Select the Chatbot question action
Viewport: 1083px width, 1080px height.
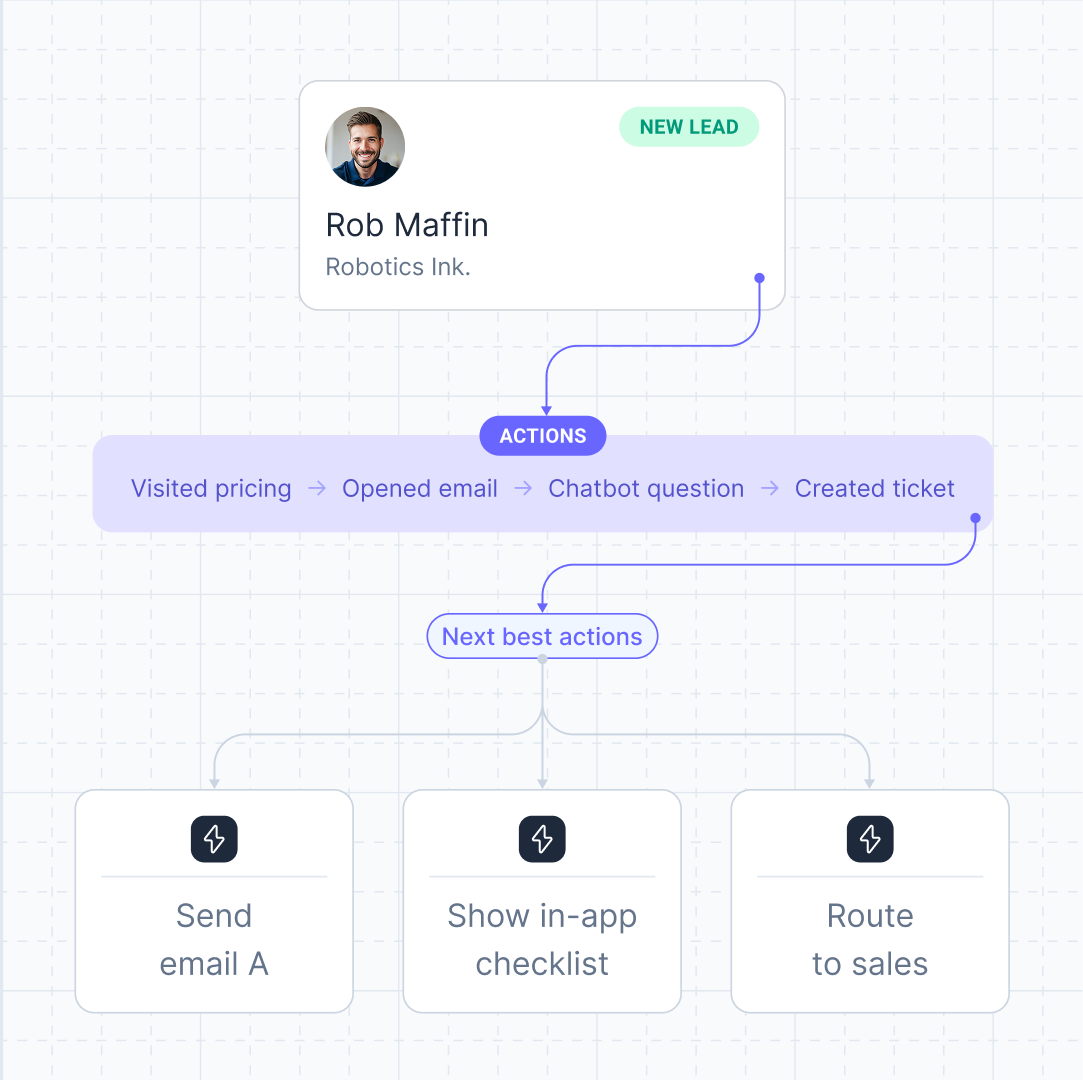[x=646, y=489]
